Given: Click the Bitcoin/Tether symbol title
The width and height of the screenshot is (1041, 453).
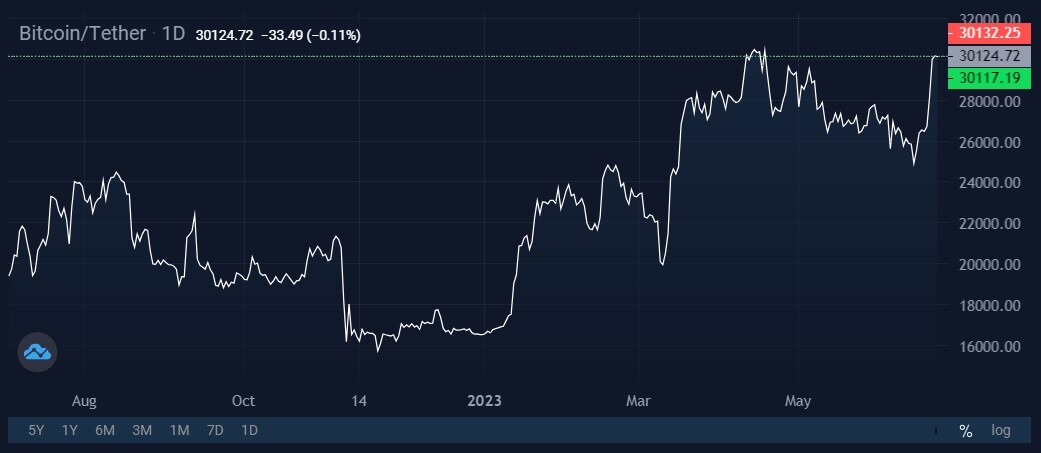Looking at the screenshot, I should 82,34.
